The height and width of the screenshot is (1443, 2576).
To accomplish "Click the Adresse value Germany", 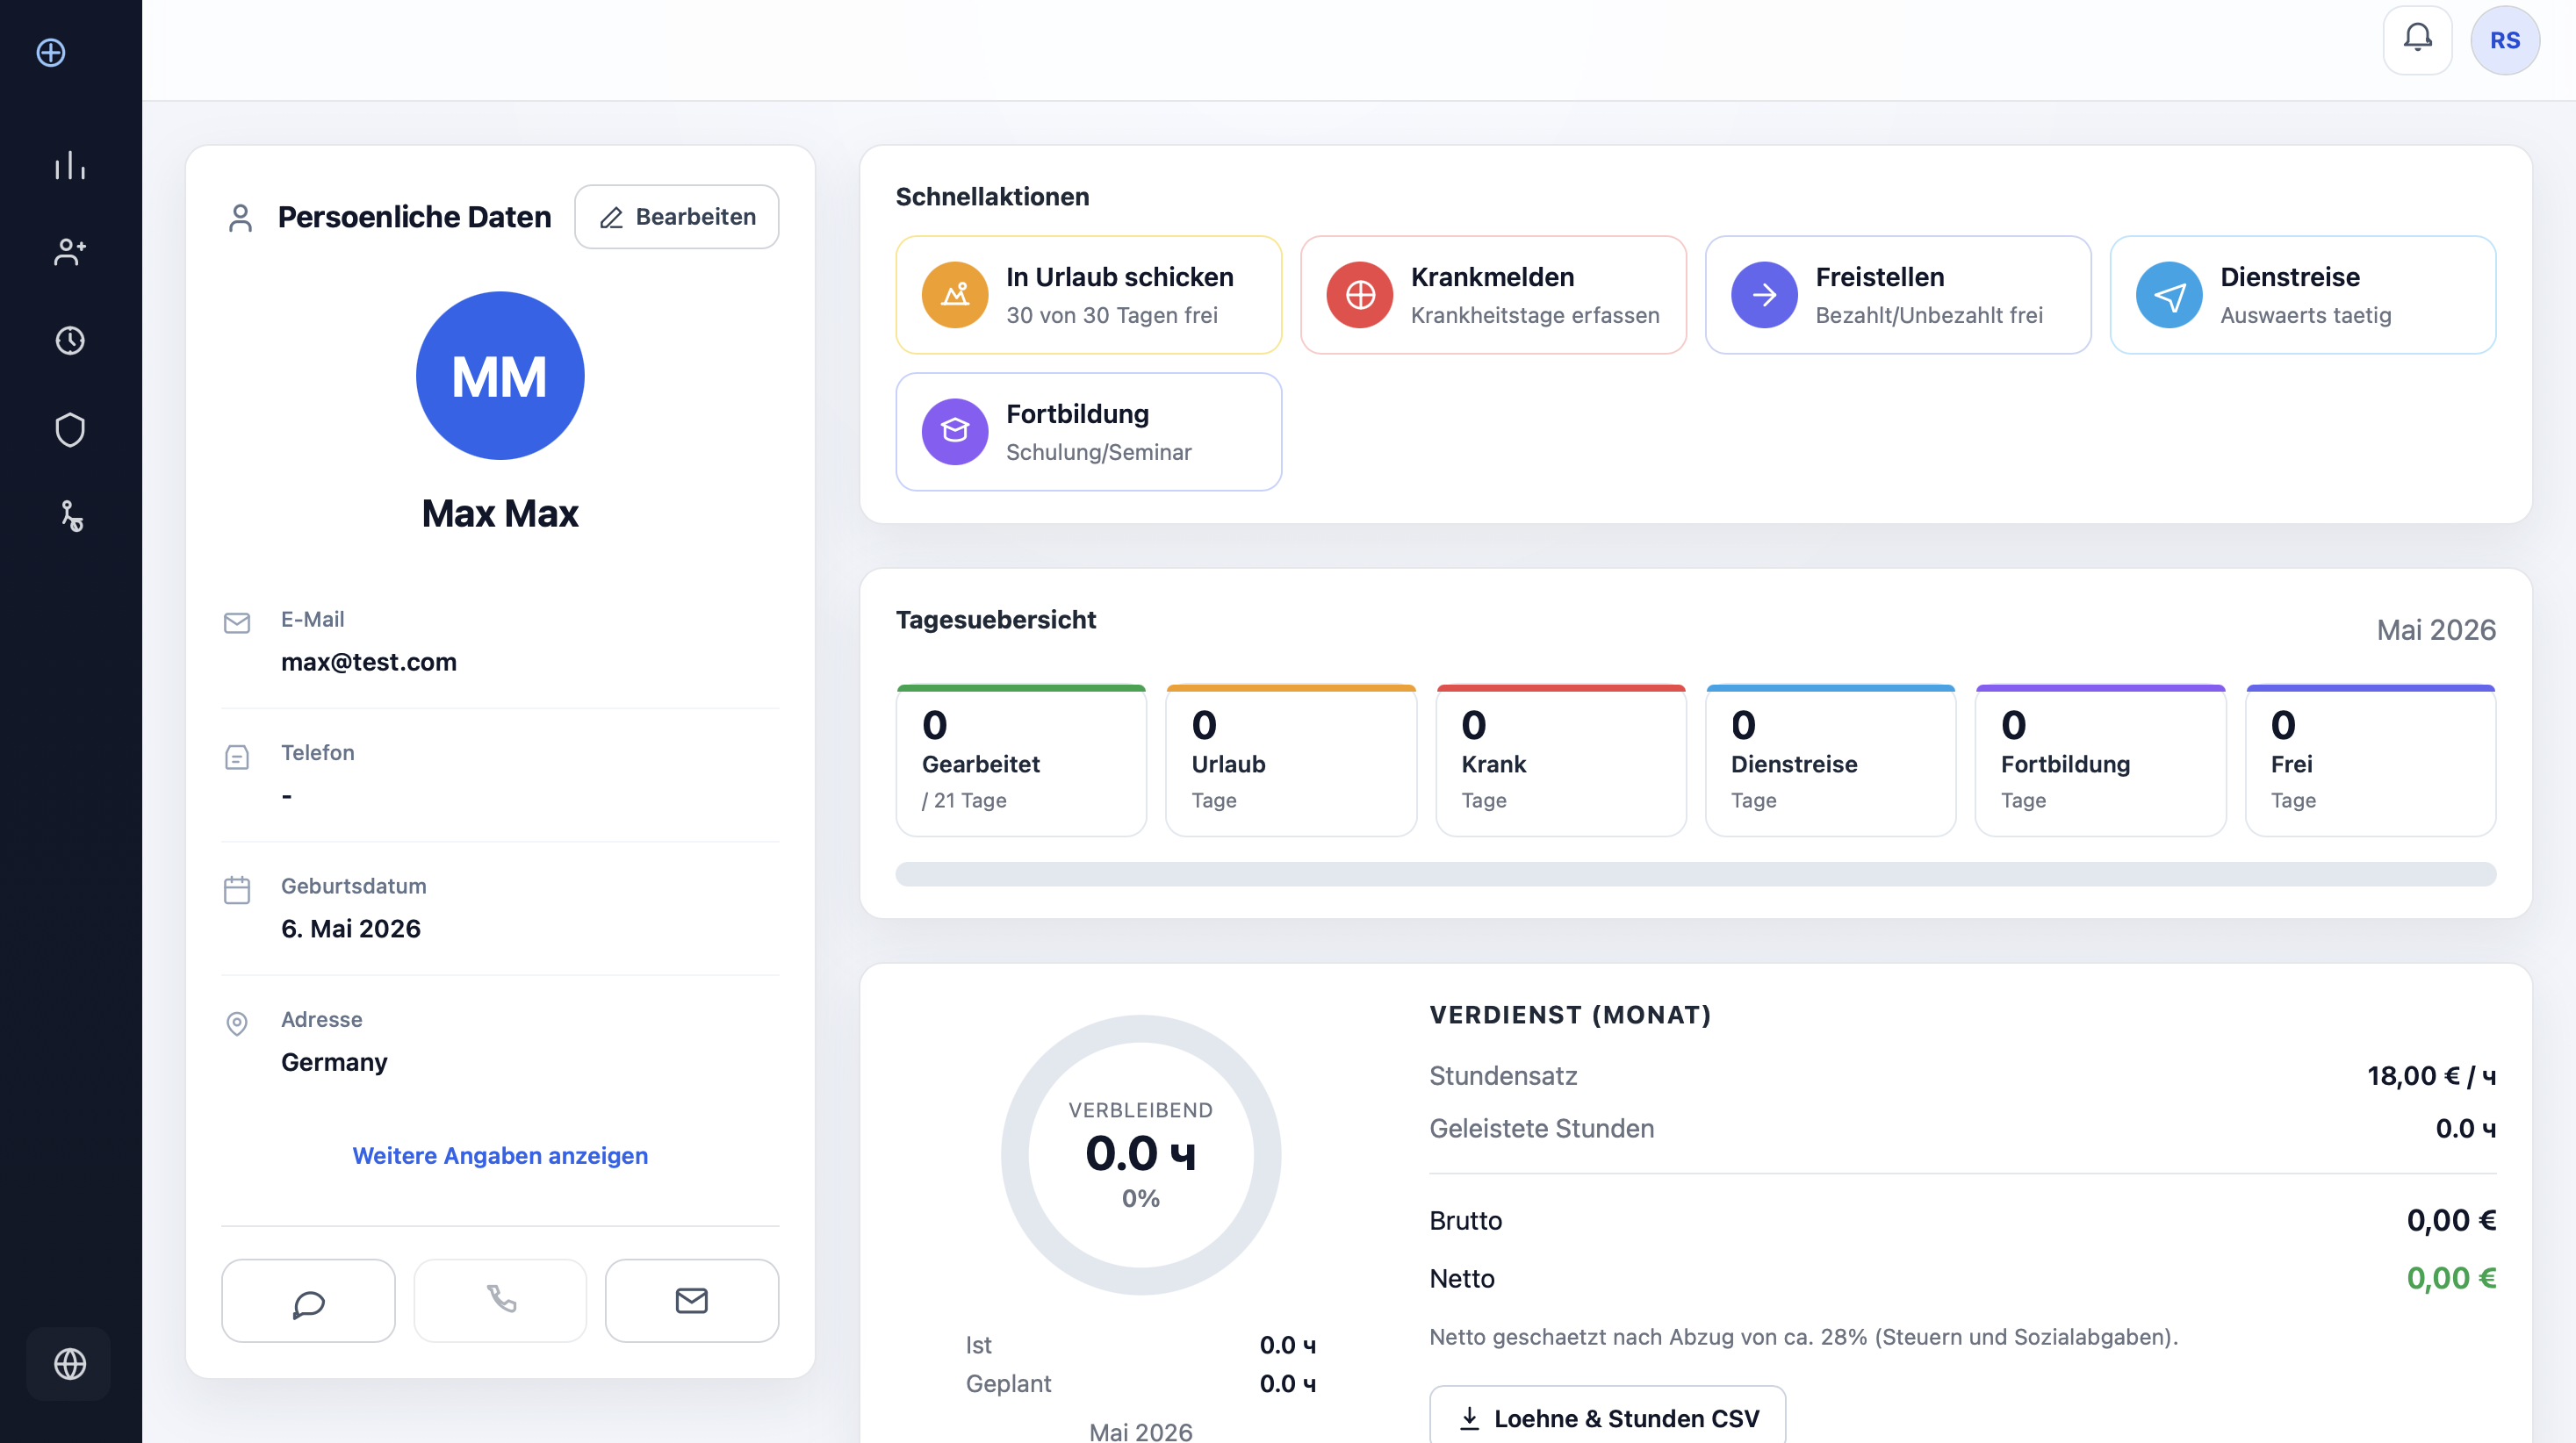I will click(x=334, y=1062).
